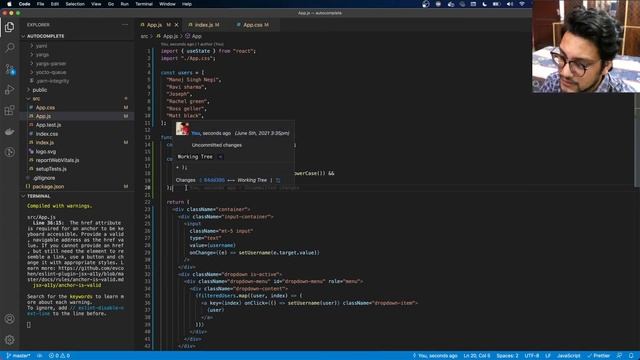Screen dimensions: 640x360
Task: Close the App.js editor tab
Action: pos(177,25)
